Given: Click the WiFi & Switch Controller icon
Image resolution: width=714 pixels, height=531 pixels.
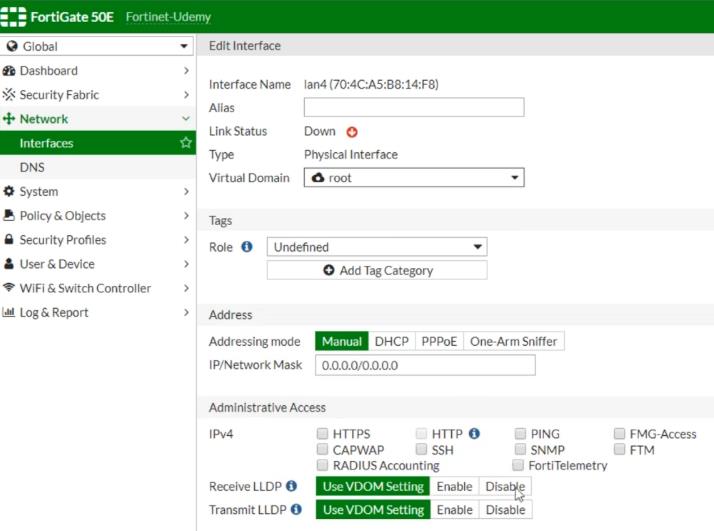Looking at the screenshot, I should [x=9, y=288].
